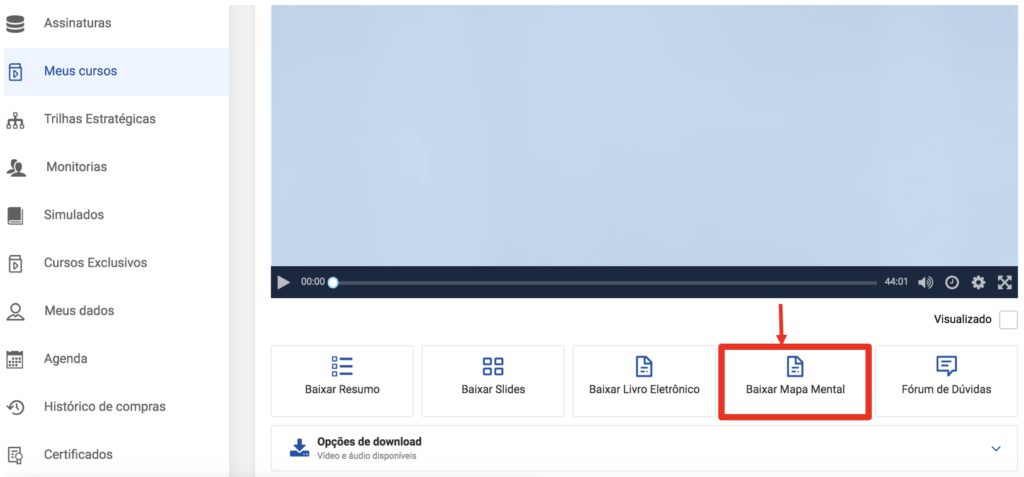Open Assinaturas in the sidebar
Screen dimensions: 1024x477
[77, 23]
